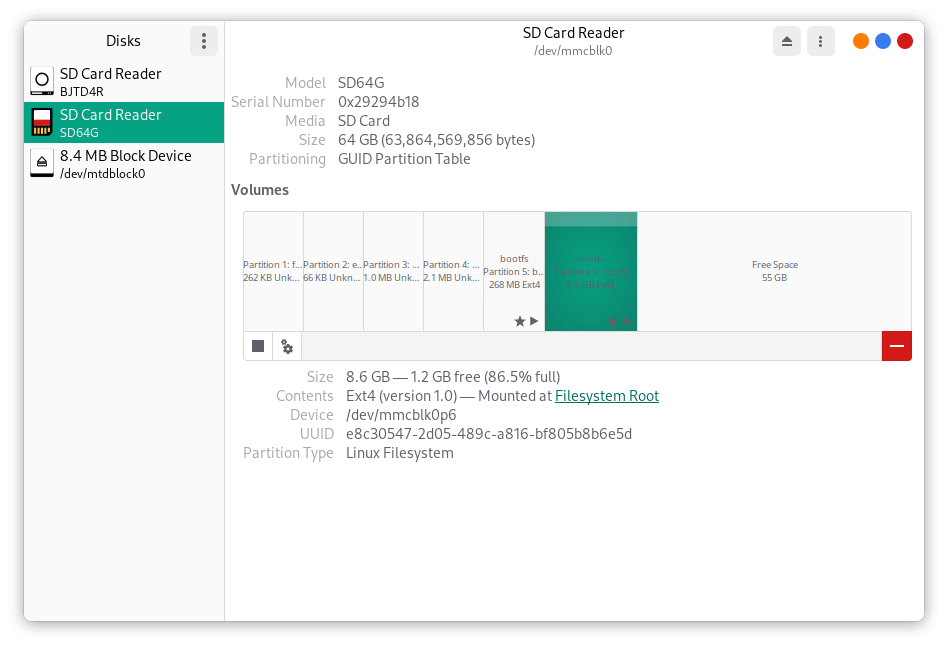Select Partition 3 volume block
Viewport: 948px width, 648px height.
click(x=393, y=271)
